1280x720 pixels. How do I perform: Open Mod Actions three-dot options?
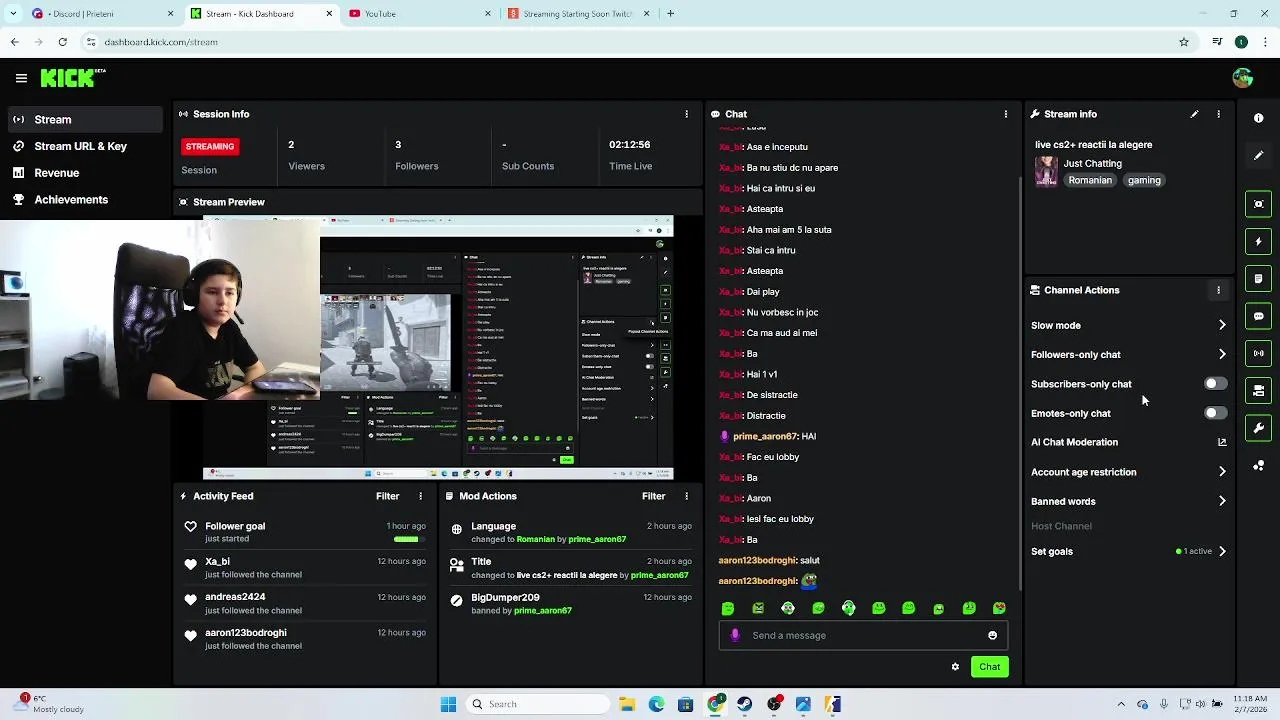click(686, 496)
